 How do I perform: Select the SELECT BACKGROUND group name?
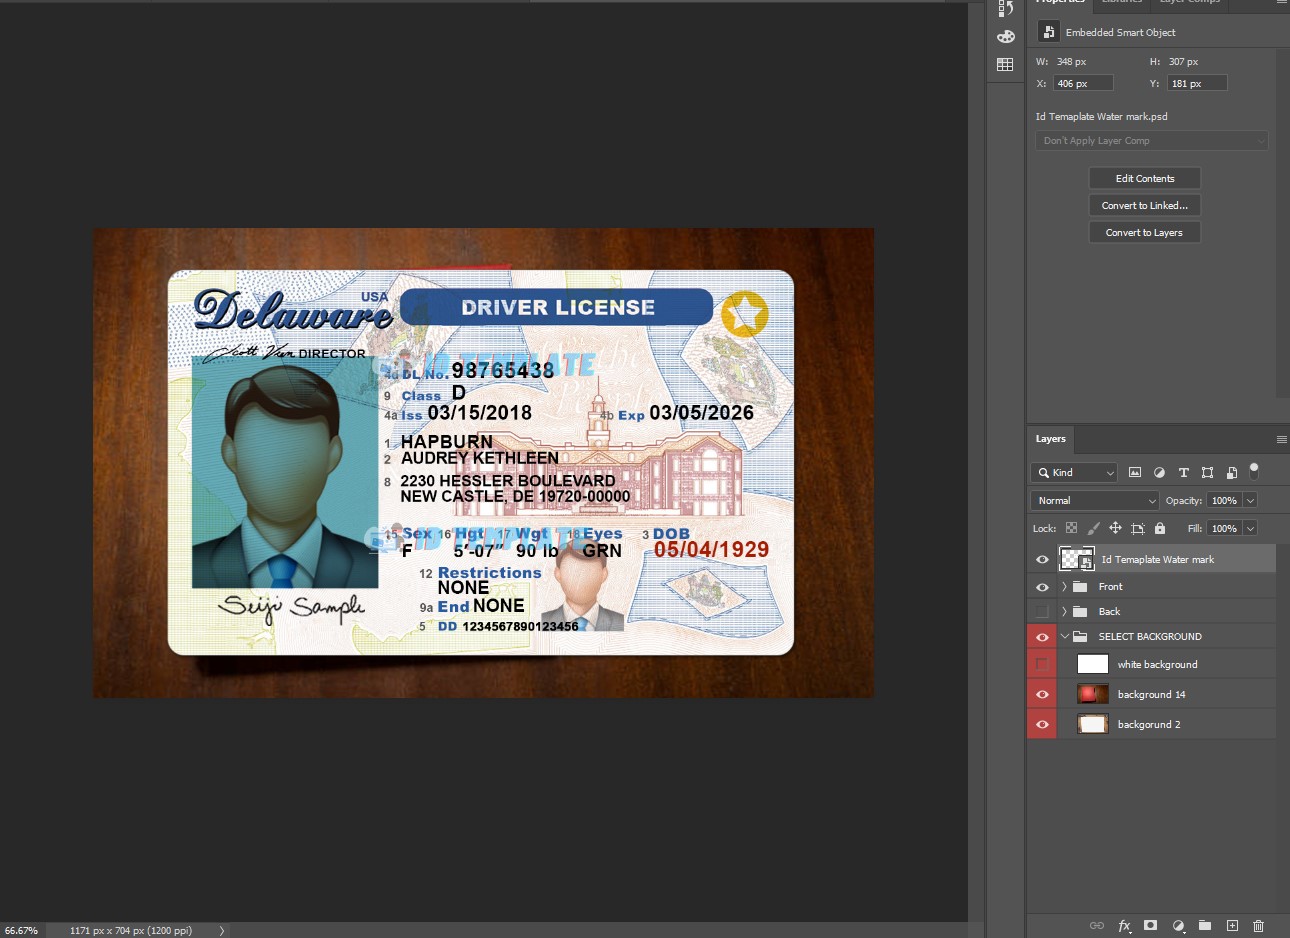click(x=1150, y=637)
